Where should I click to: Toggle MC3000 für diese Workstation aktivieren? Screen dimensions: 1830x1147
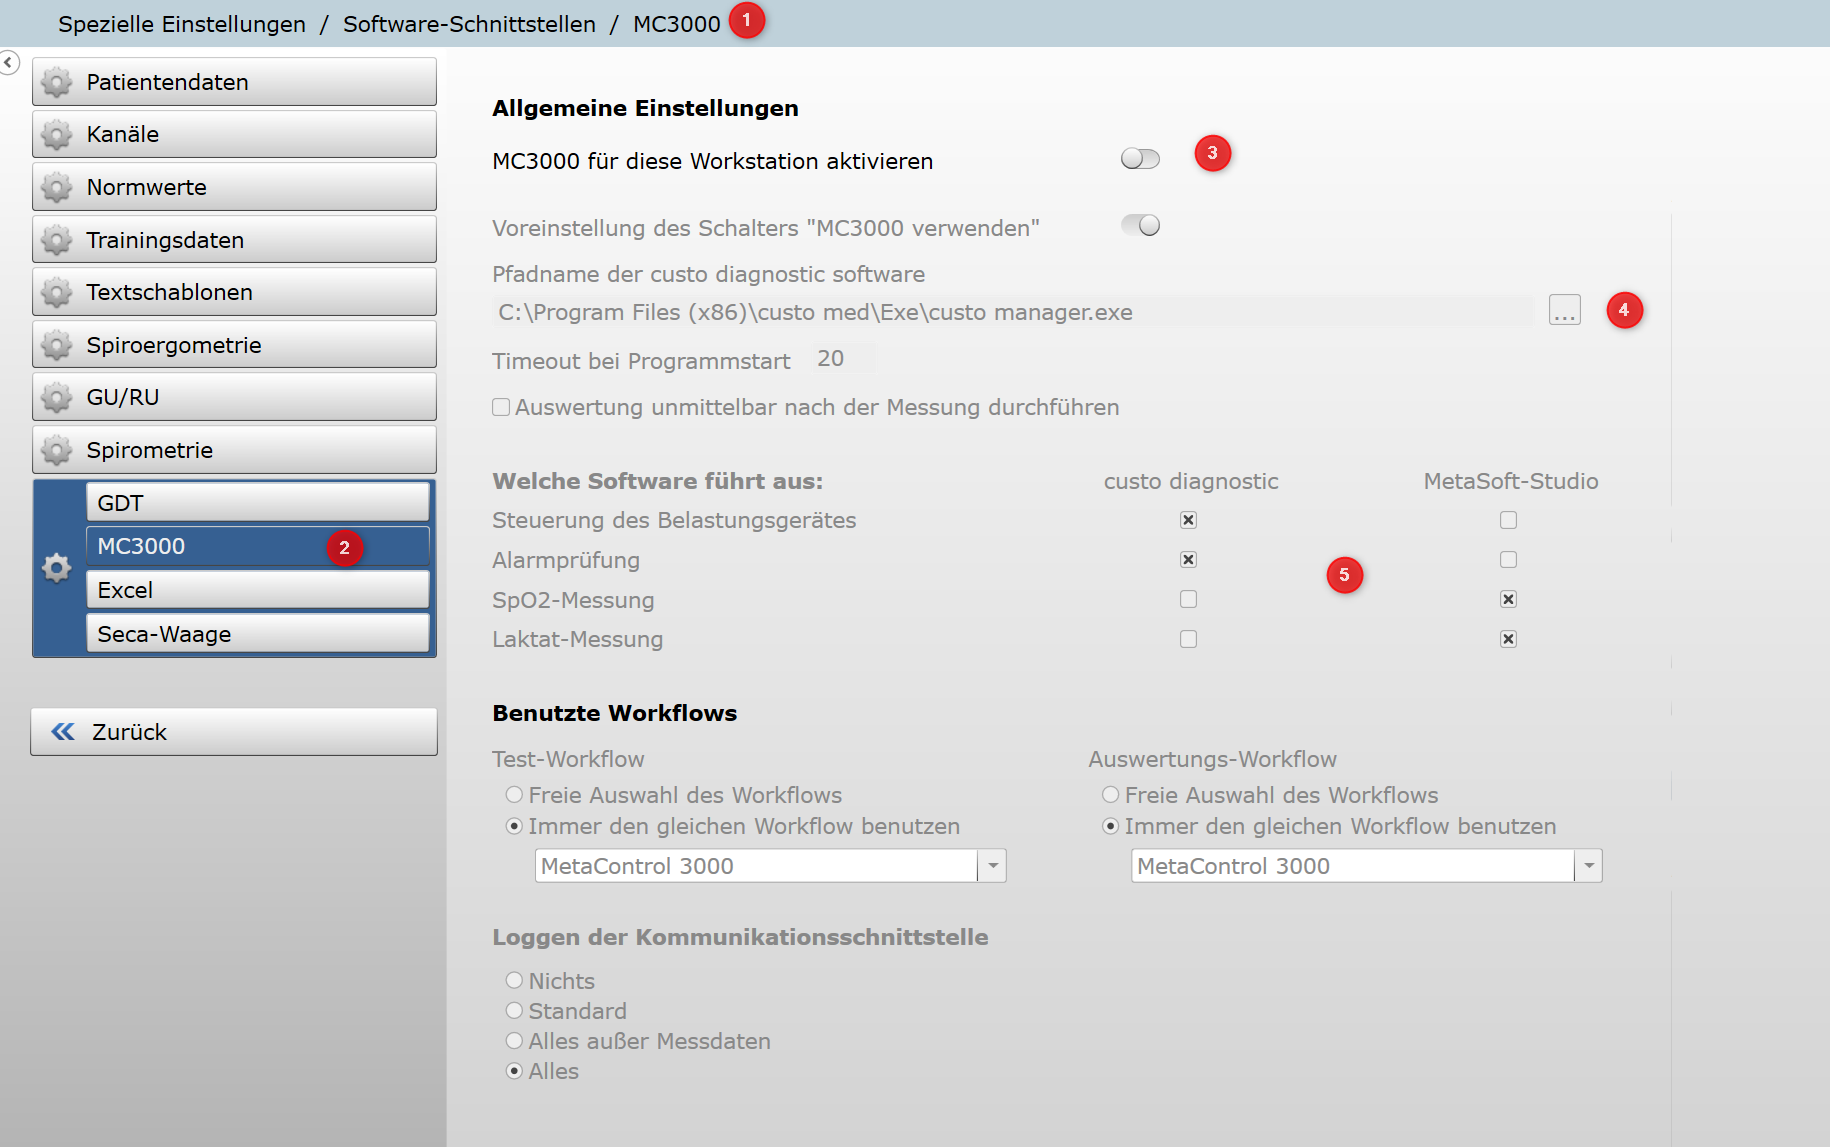click(1140, 159)
